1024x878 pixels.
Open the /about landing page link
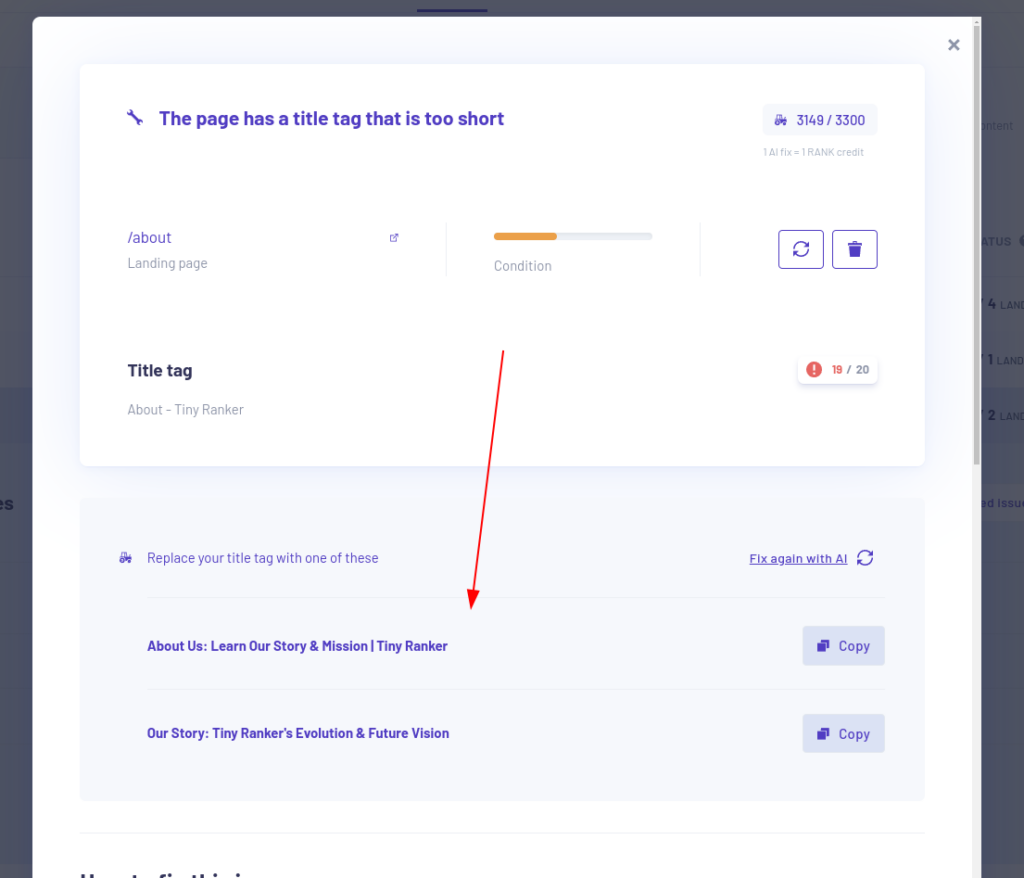point(149,238)
